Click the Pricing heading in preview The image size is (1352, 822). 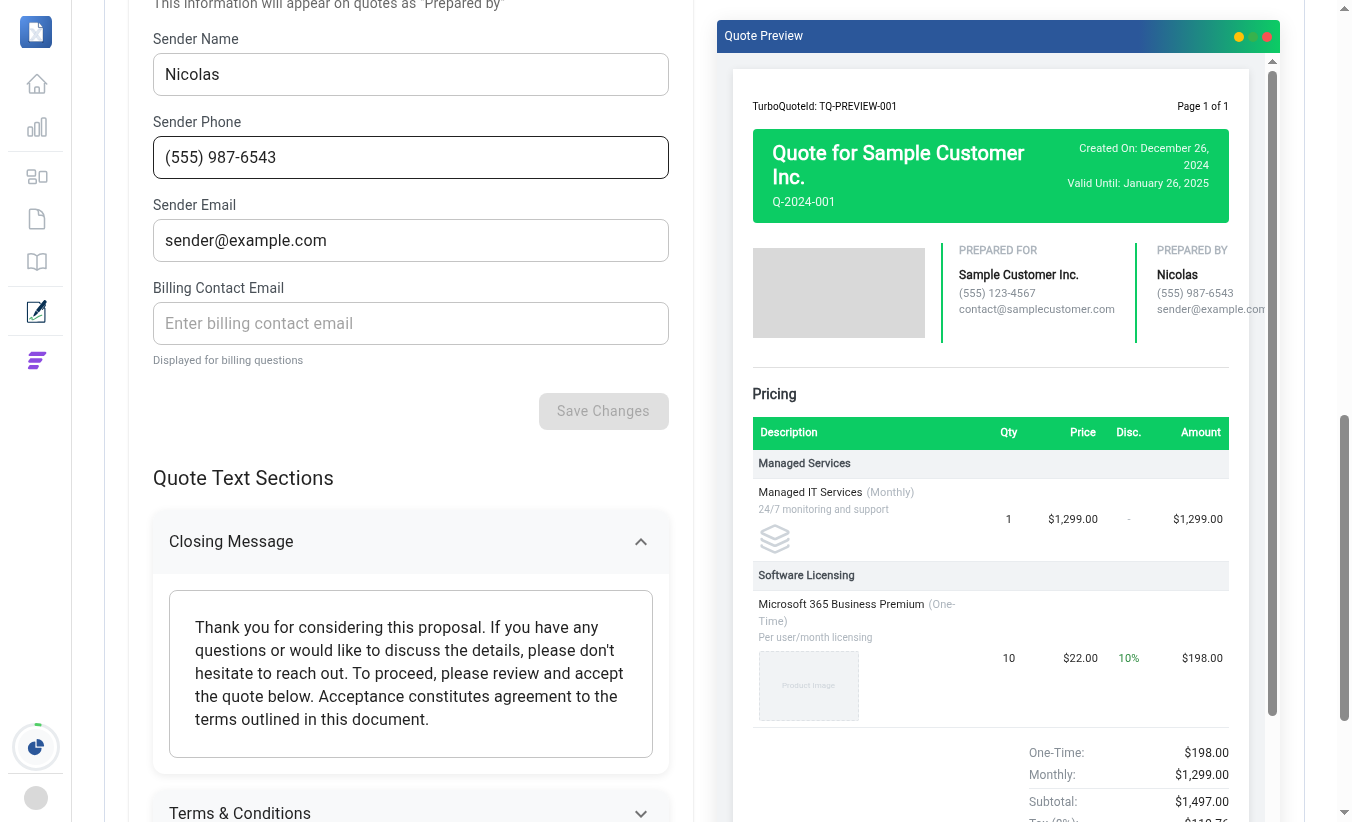[x=775, y=394]
